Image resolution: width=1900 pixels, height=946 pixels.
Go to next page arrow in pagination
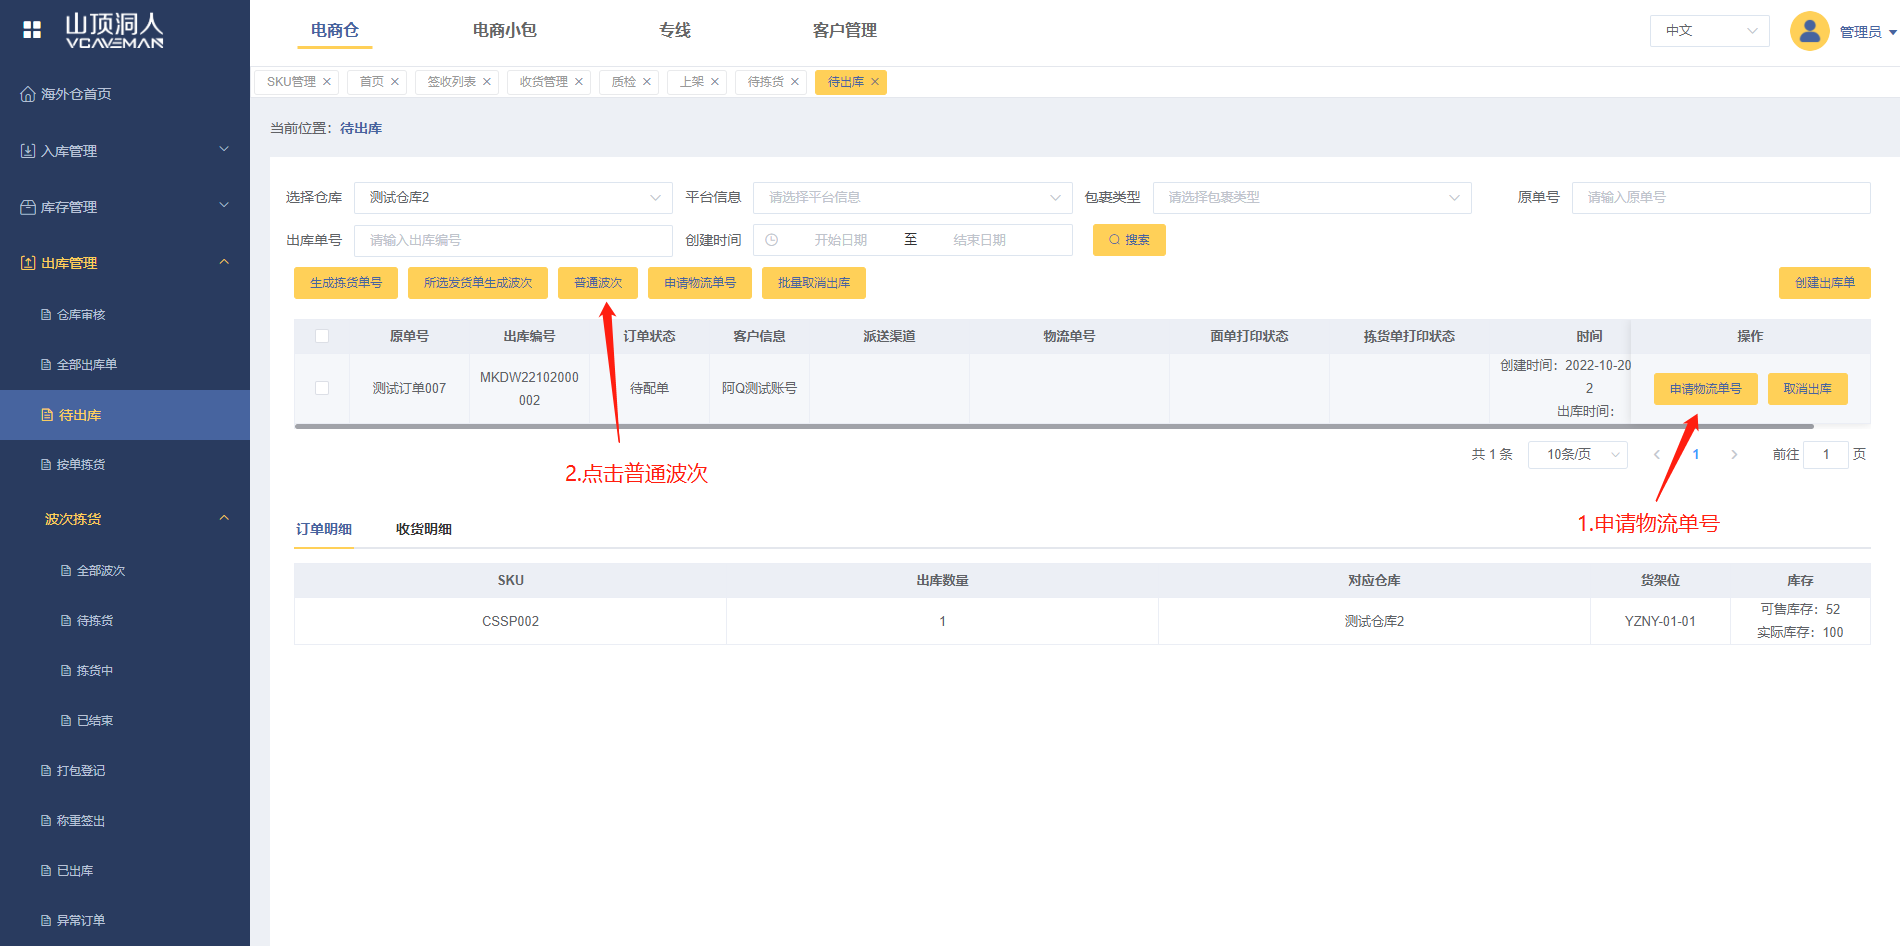pyautogui.click(x=1734, y=455)
